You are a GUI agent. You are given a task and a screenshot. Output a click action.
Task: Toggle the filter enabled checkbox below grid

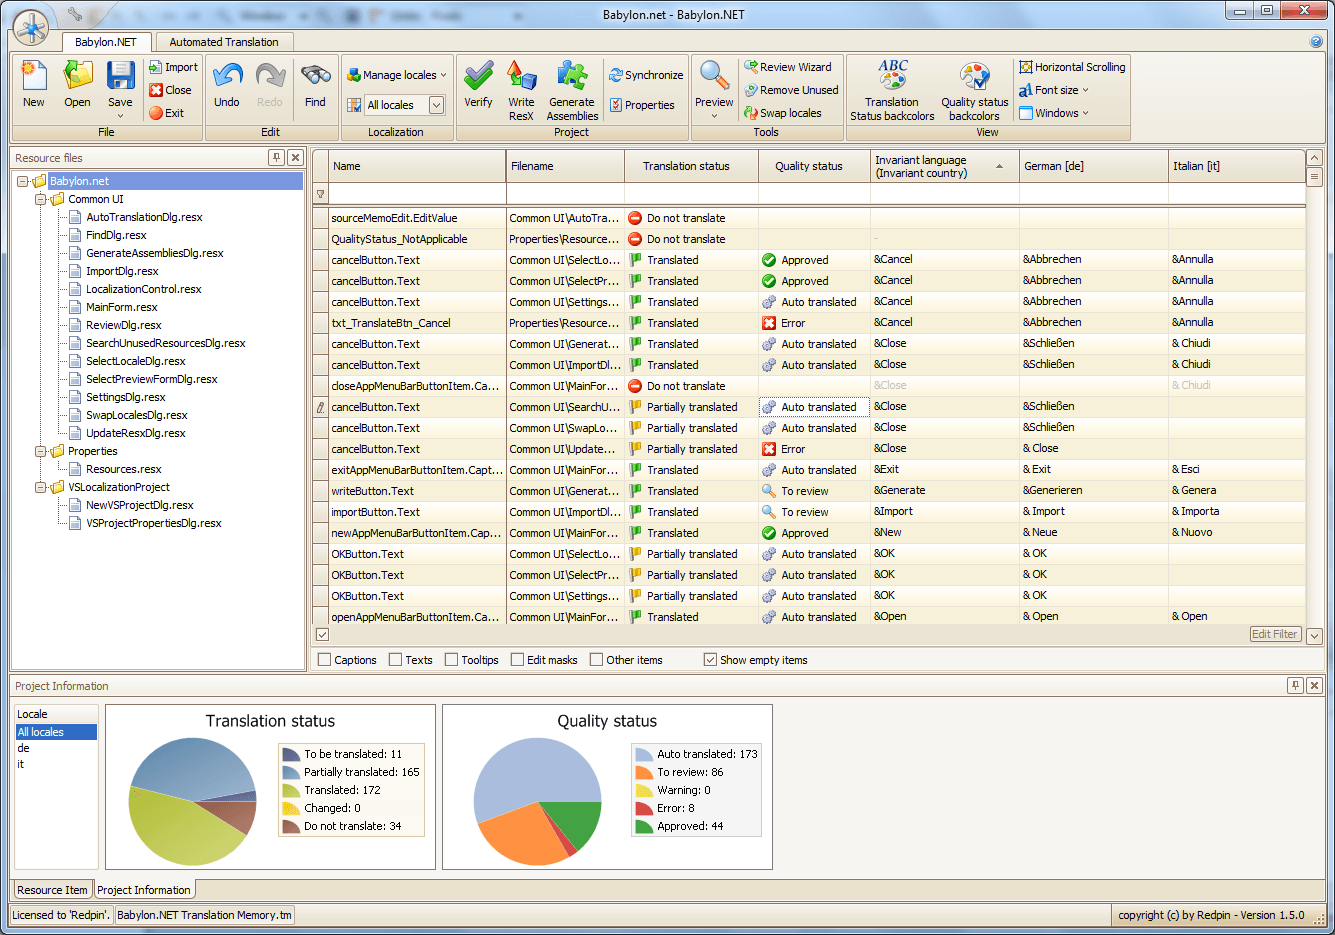pyautogui.click(x=322, y=634)
